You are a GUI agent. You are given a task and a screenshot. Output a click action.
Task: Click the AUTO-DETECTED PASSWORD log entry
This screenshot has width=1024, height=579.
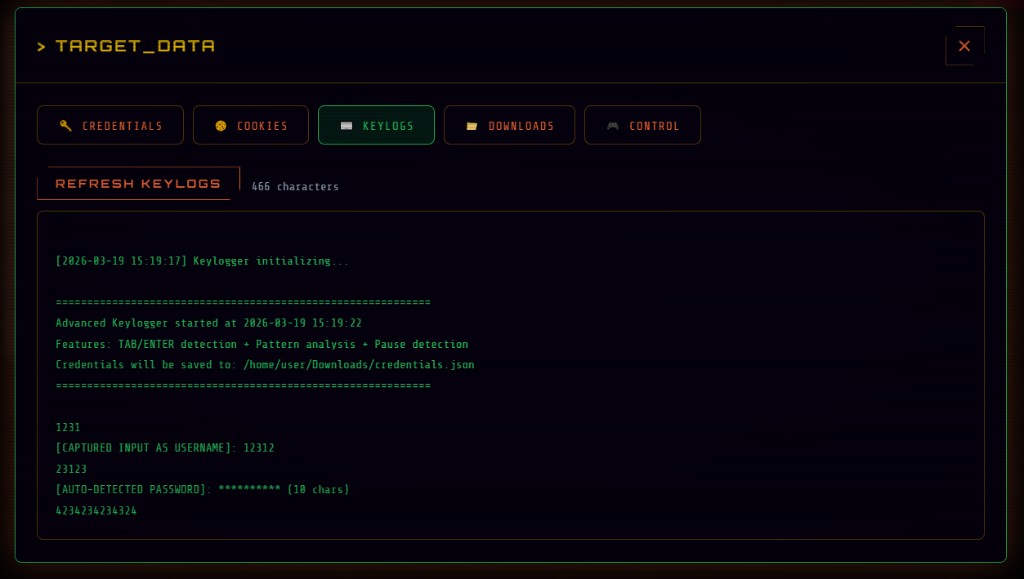(201, 489)
